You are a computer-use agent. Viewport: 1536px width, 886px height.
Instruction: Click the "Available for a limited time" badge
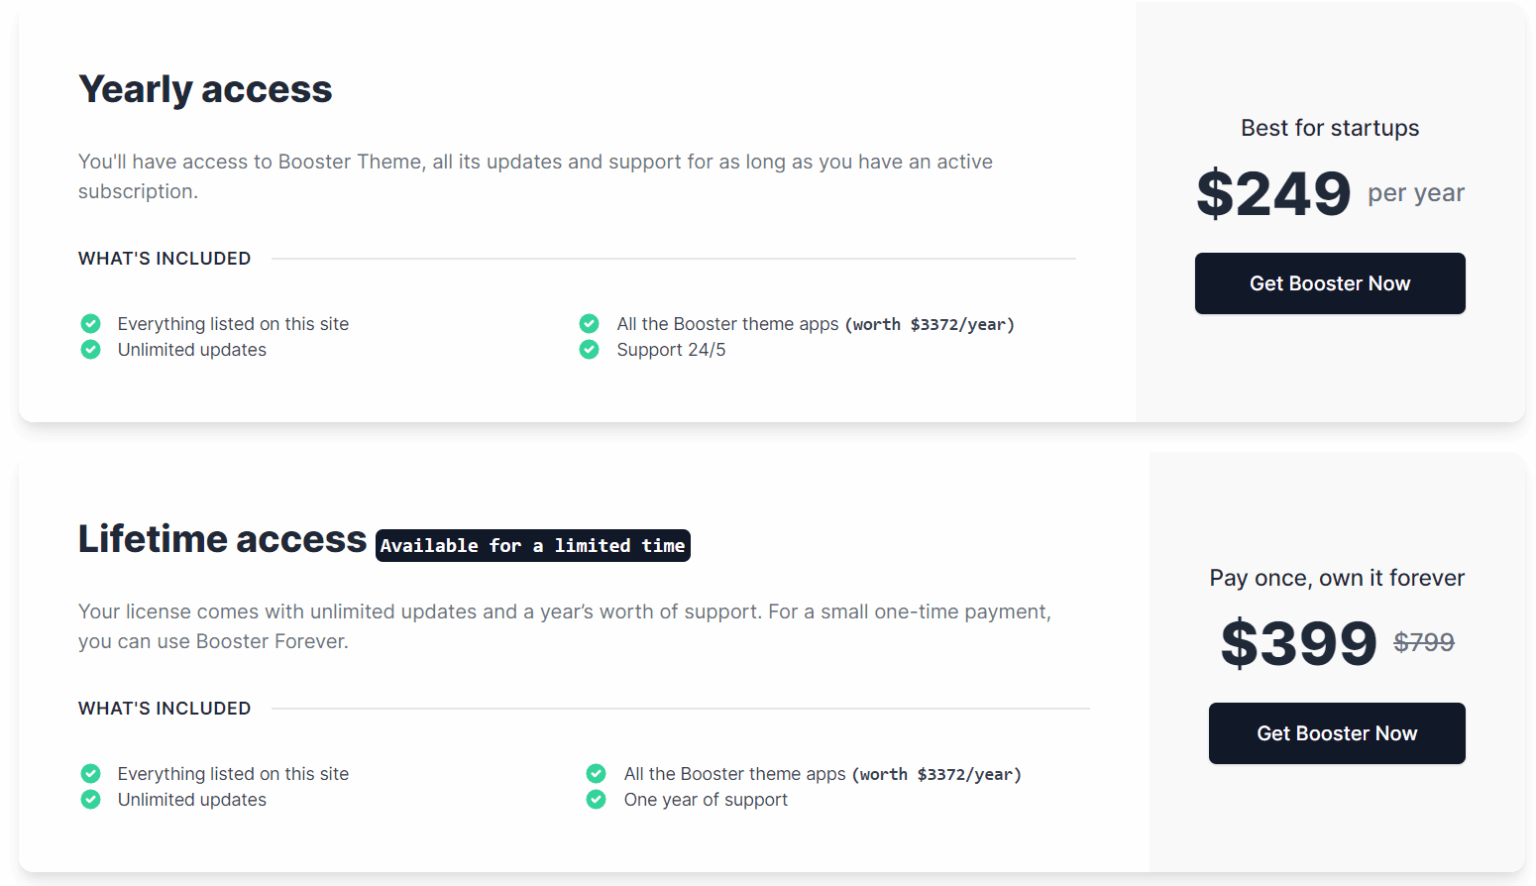pos(532,546)
